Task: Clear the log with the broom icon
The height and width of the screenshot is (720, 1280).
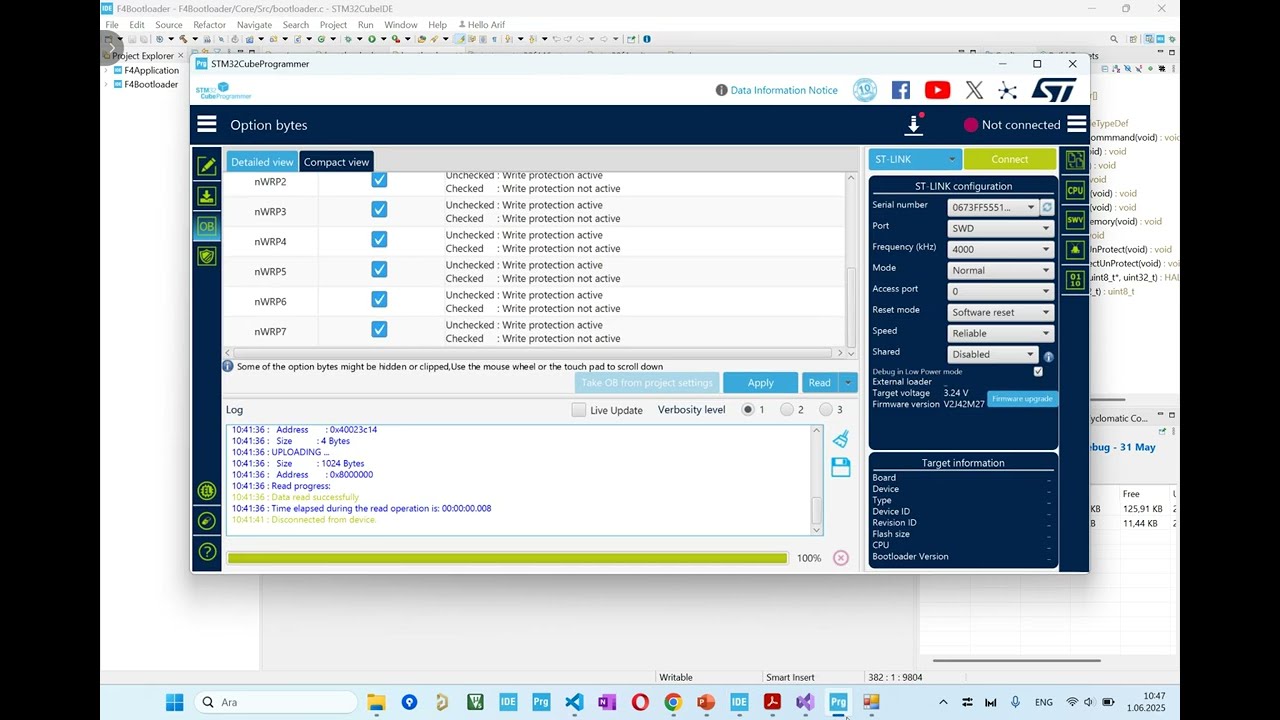Action: tap(840, 439)
